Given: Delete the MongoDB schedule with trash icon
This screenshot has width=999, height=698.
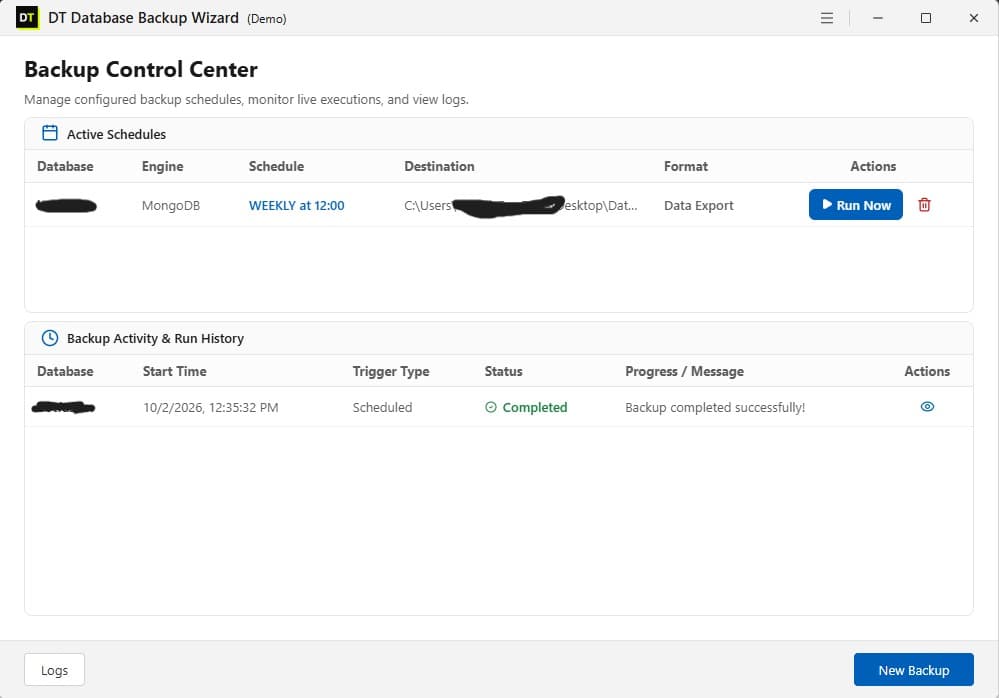Looking at the screenshot, I should tap(924, 204).
